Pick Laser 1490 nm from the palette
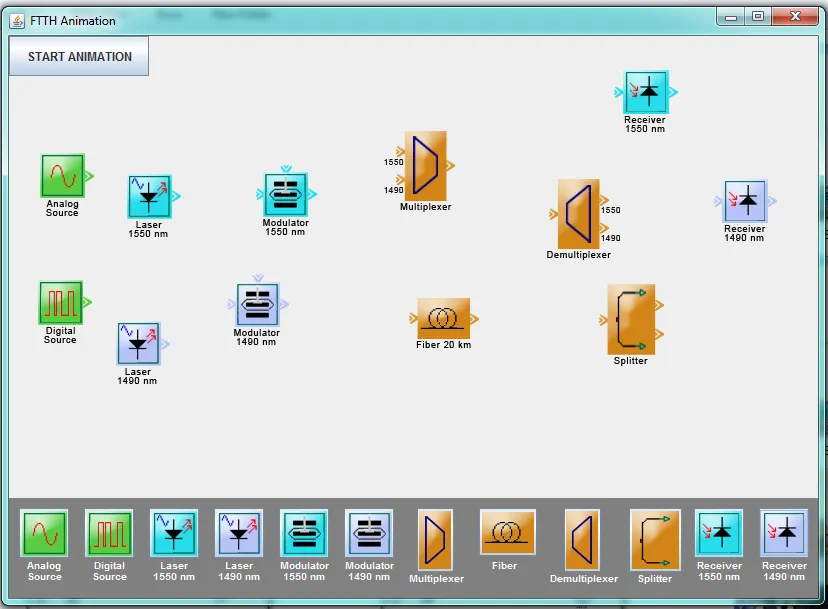This screenshot has width=828, height=609. (x=239, y=533)
